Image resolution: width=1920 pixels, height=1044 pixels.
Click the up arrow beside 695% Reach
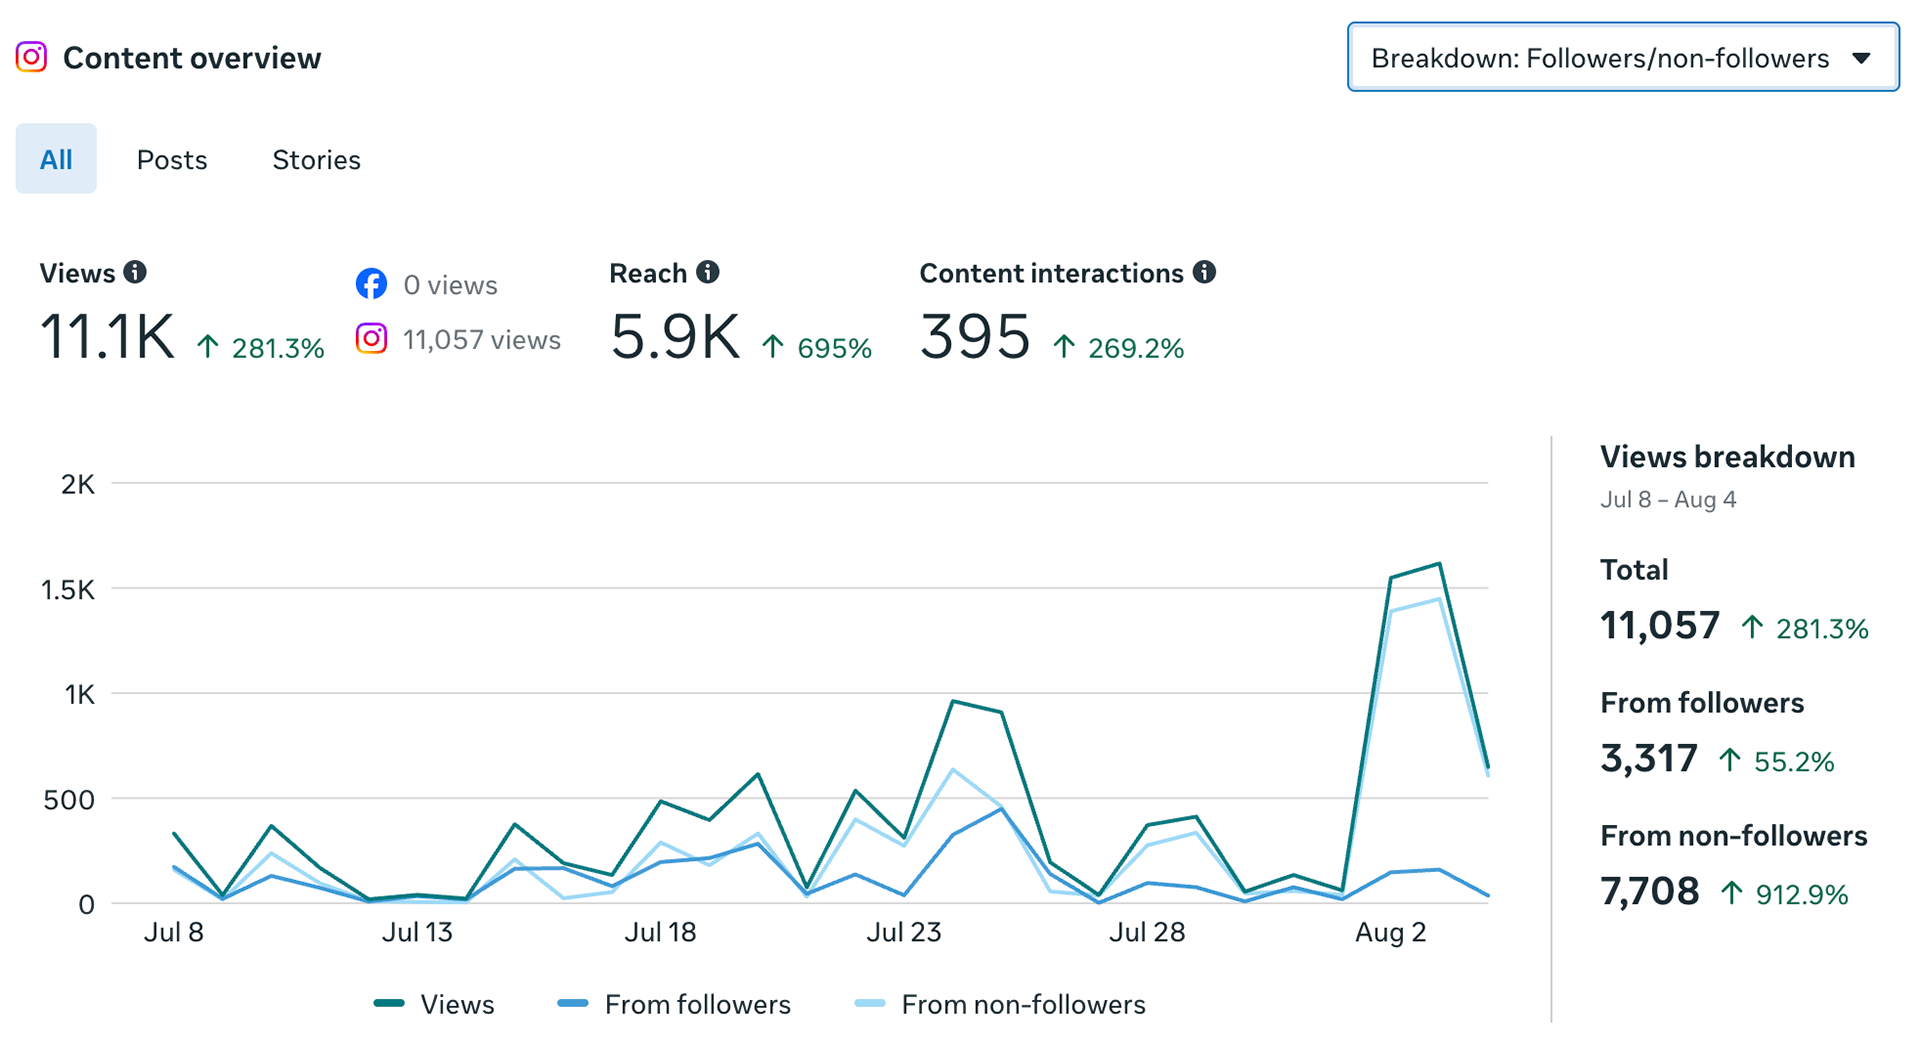[x=773, y=347]
